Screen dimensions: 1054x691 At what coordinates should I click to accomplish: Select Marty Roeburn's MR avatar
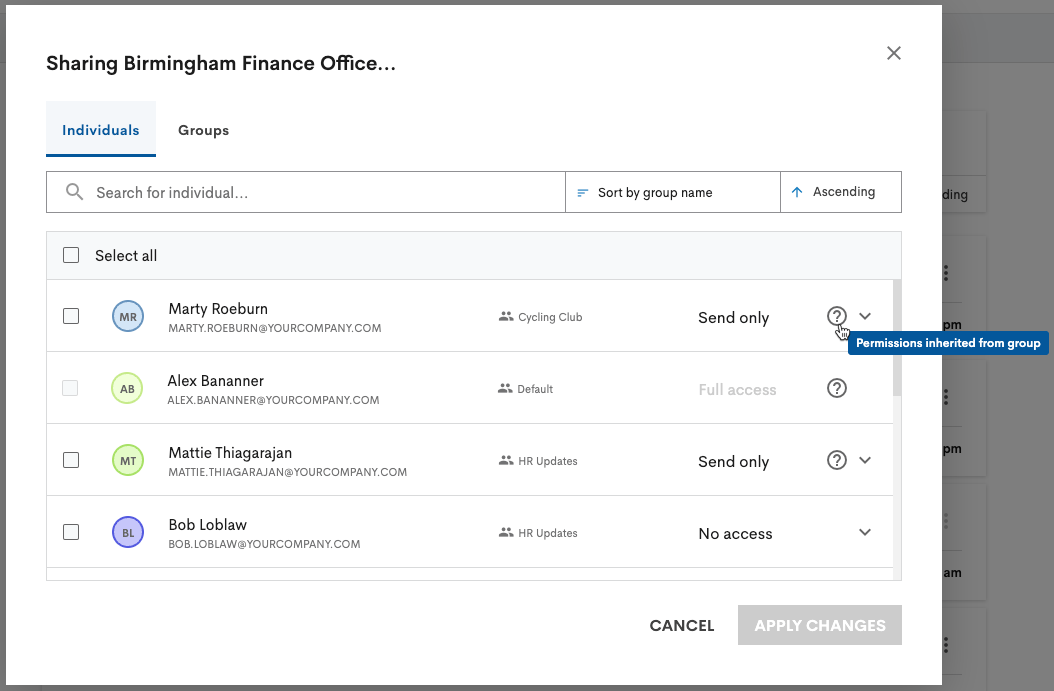(128, 316)
